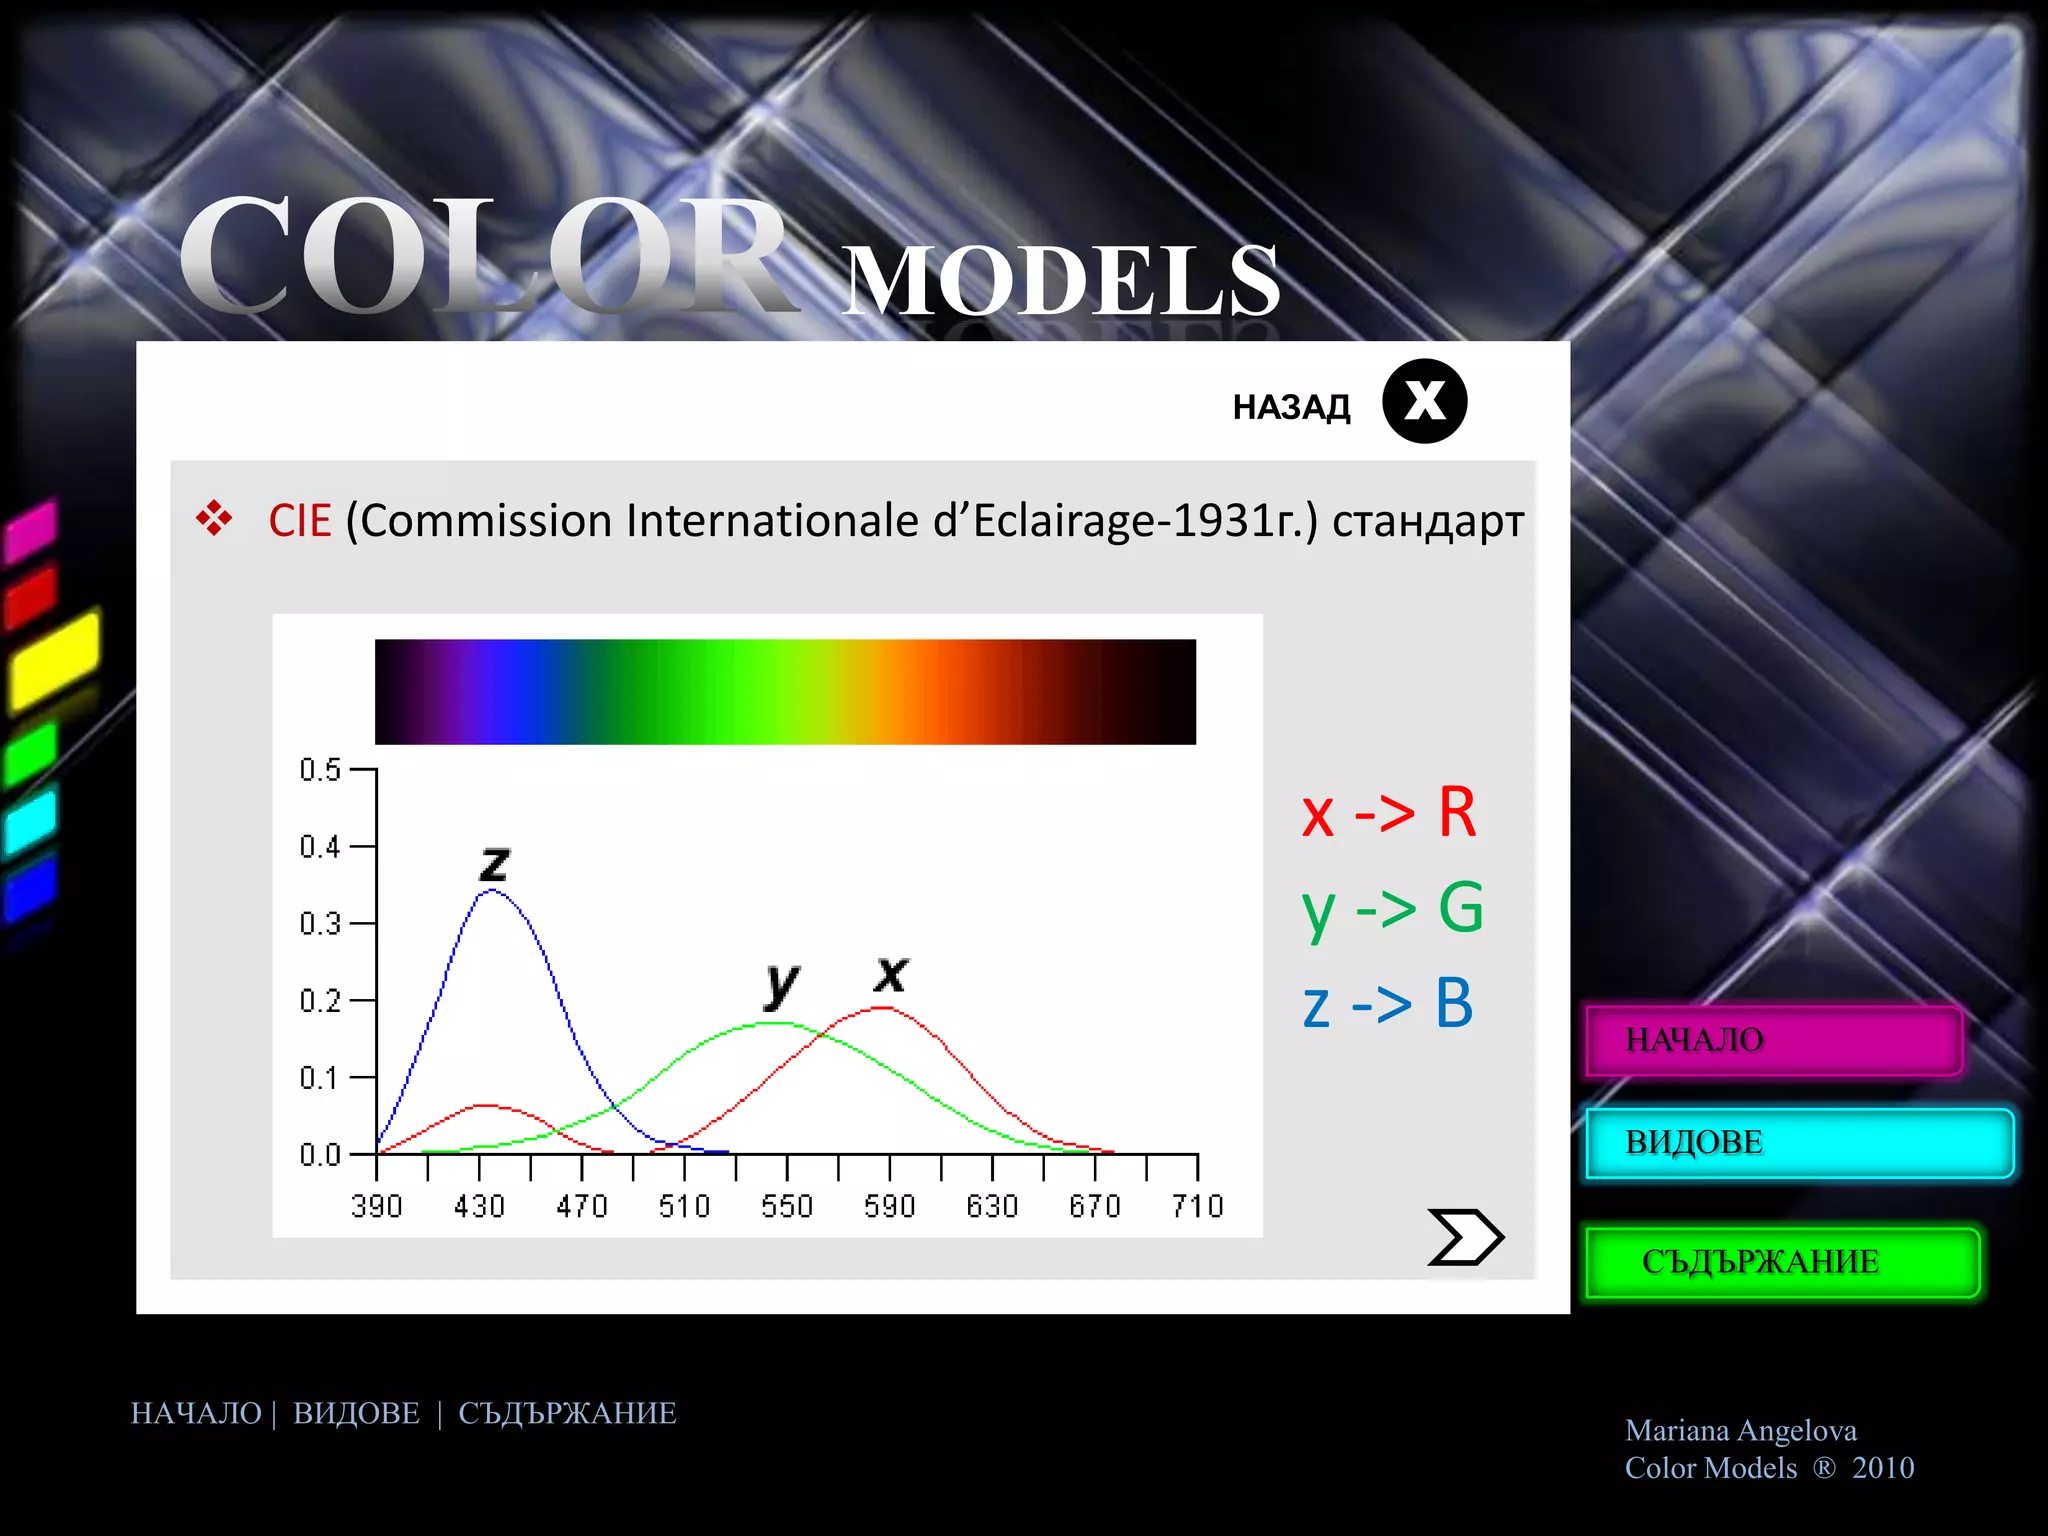Click the magenta block on left sidebar

[x=31, y=530]
